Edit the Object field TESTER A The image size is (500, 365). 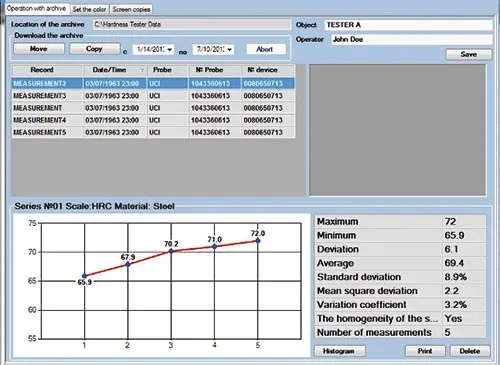(408, 25)
